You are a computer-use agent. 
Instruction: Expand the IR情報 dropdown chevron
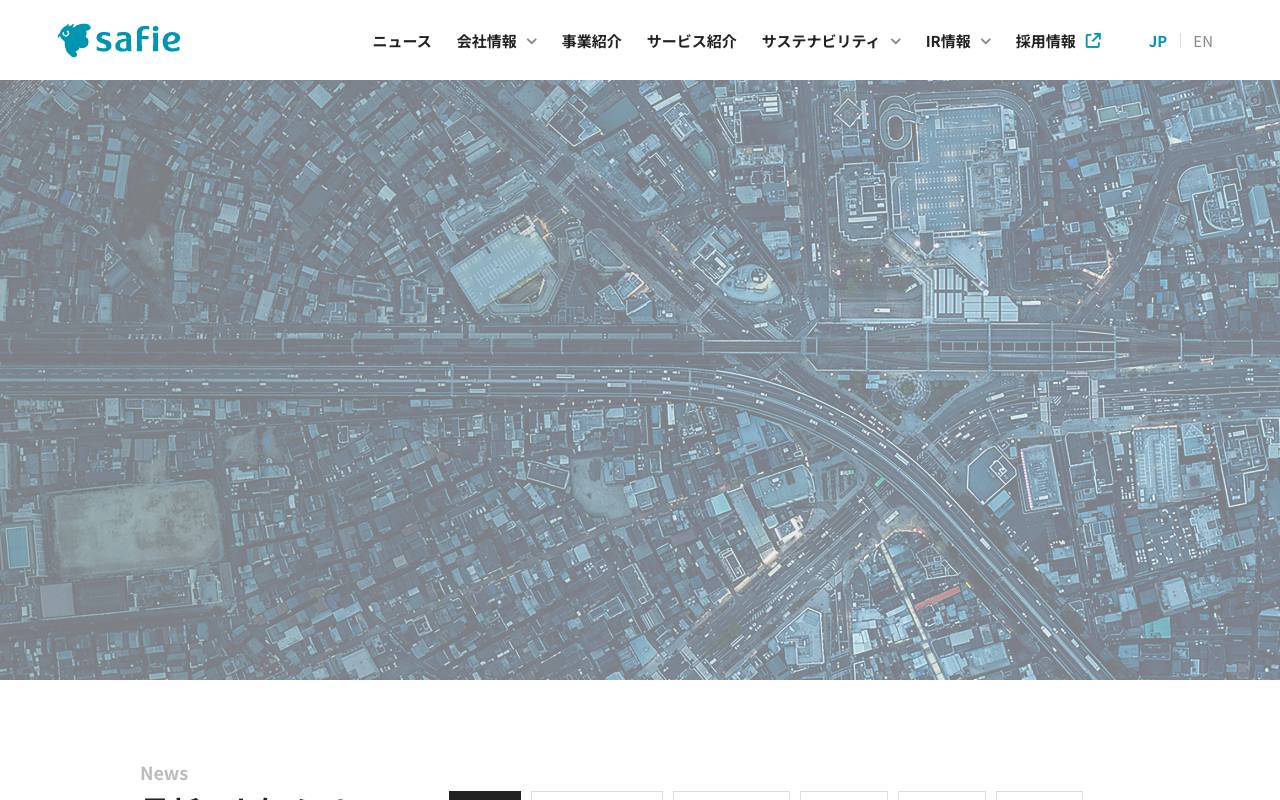pyautogui.click(x=986, y=42)
